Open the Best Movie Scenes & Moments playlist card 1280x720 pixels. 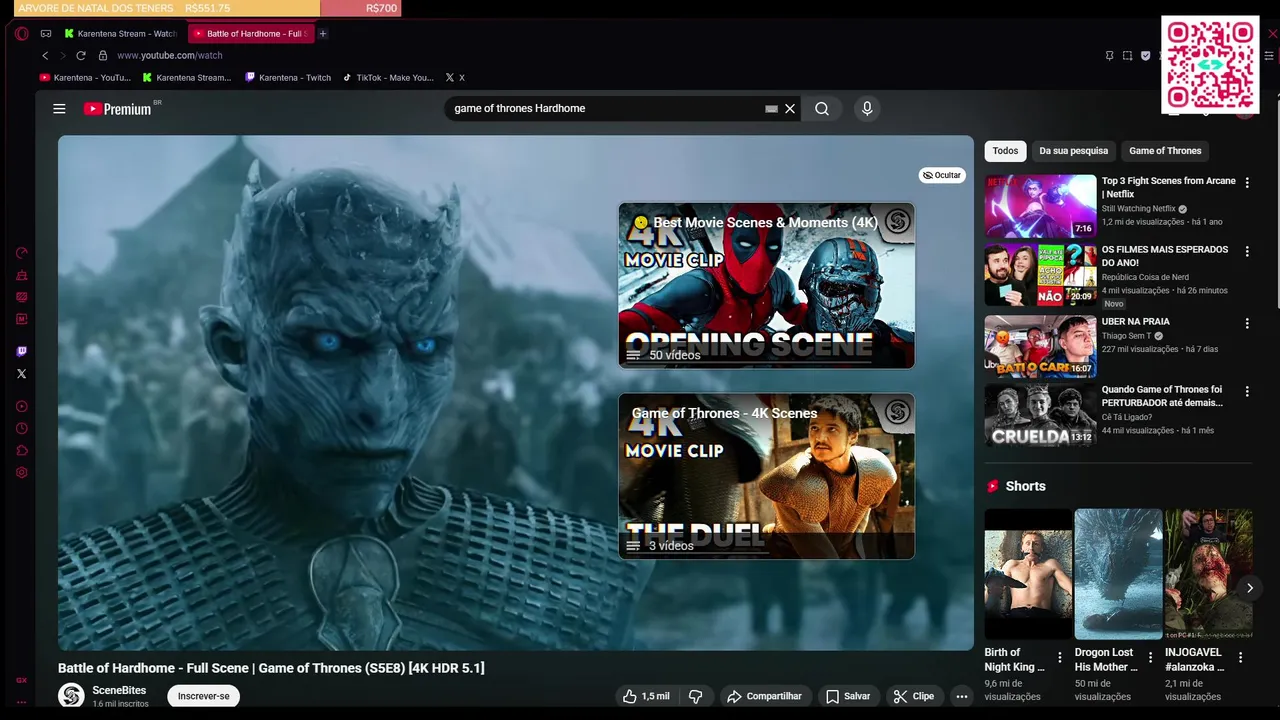tap(766, 285)
